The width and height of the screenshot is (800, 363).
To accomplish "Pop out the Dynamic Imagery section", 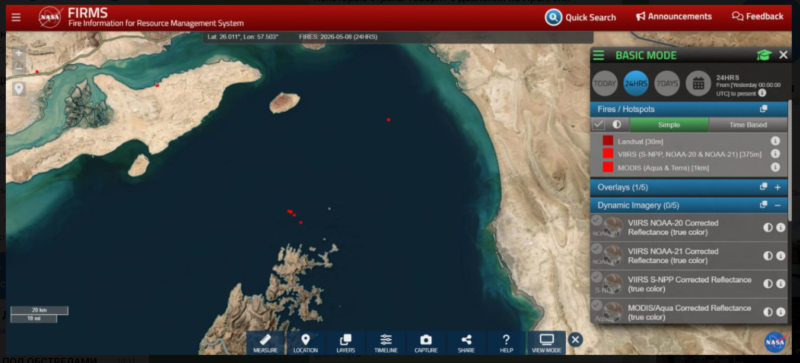I will 763,205.
